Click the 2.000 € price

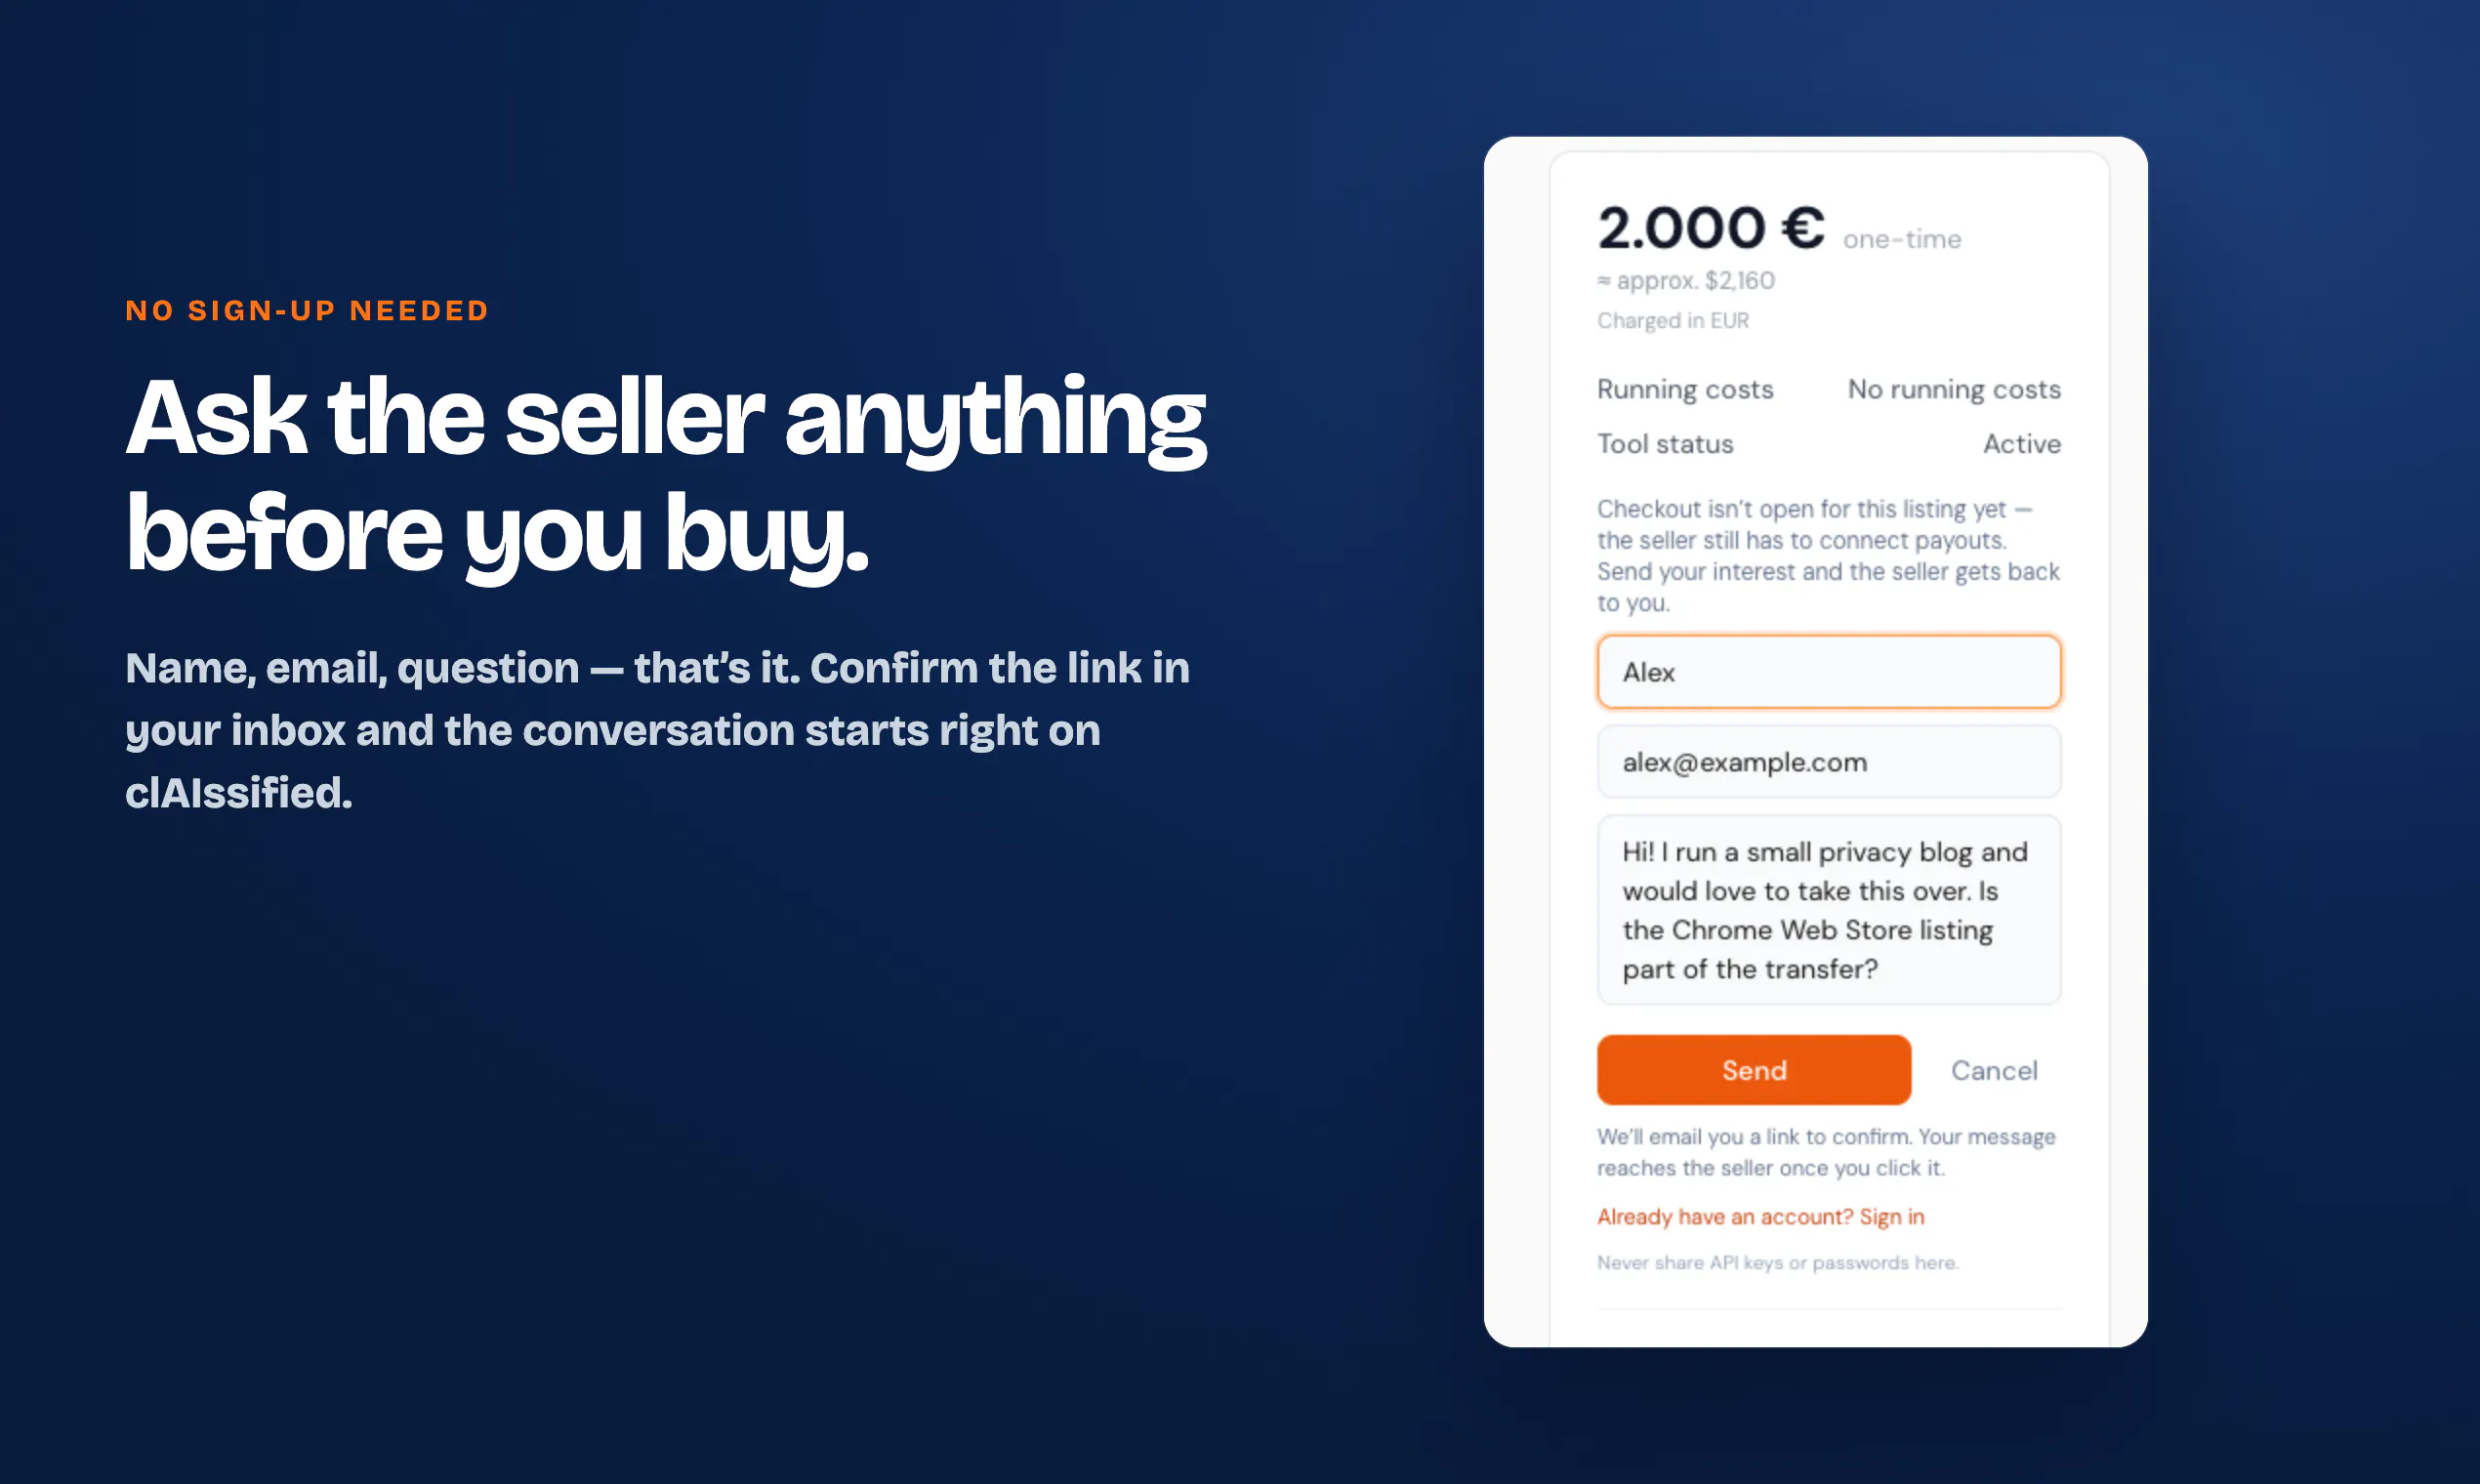1711,228
